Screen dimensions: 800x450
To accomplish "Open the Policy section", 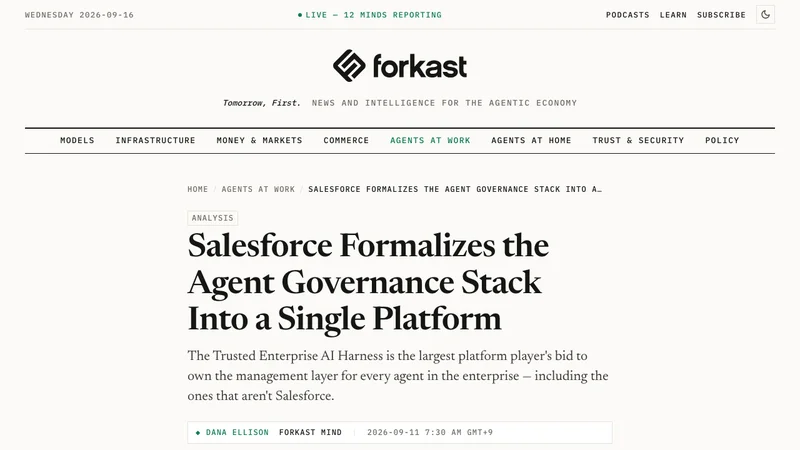I will [722, 140].
